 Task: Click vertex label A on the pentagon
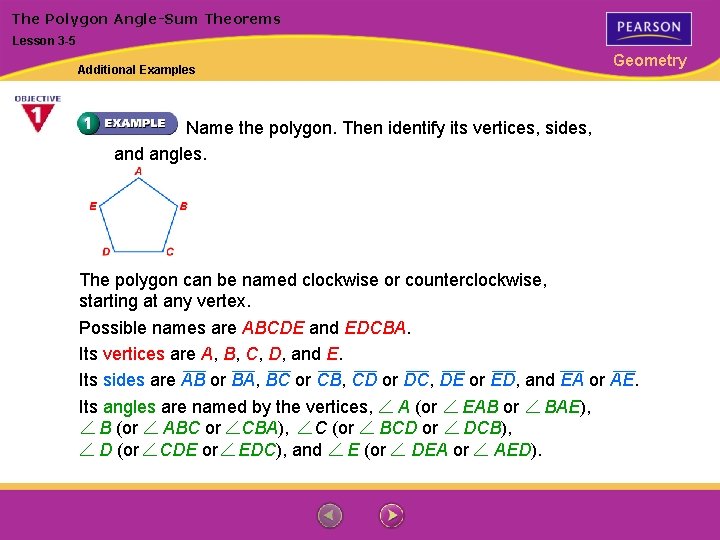138,171
